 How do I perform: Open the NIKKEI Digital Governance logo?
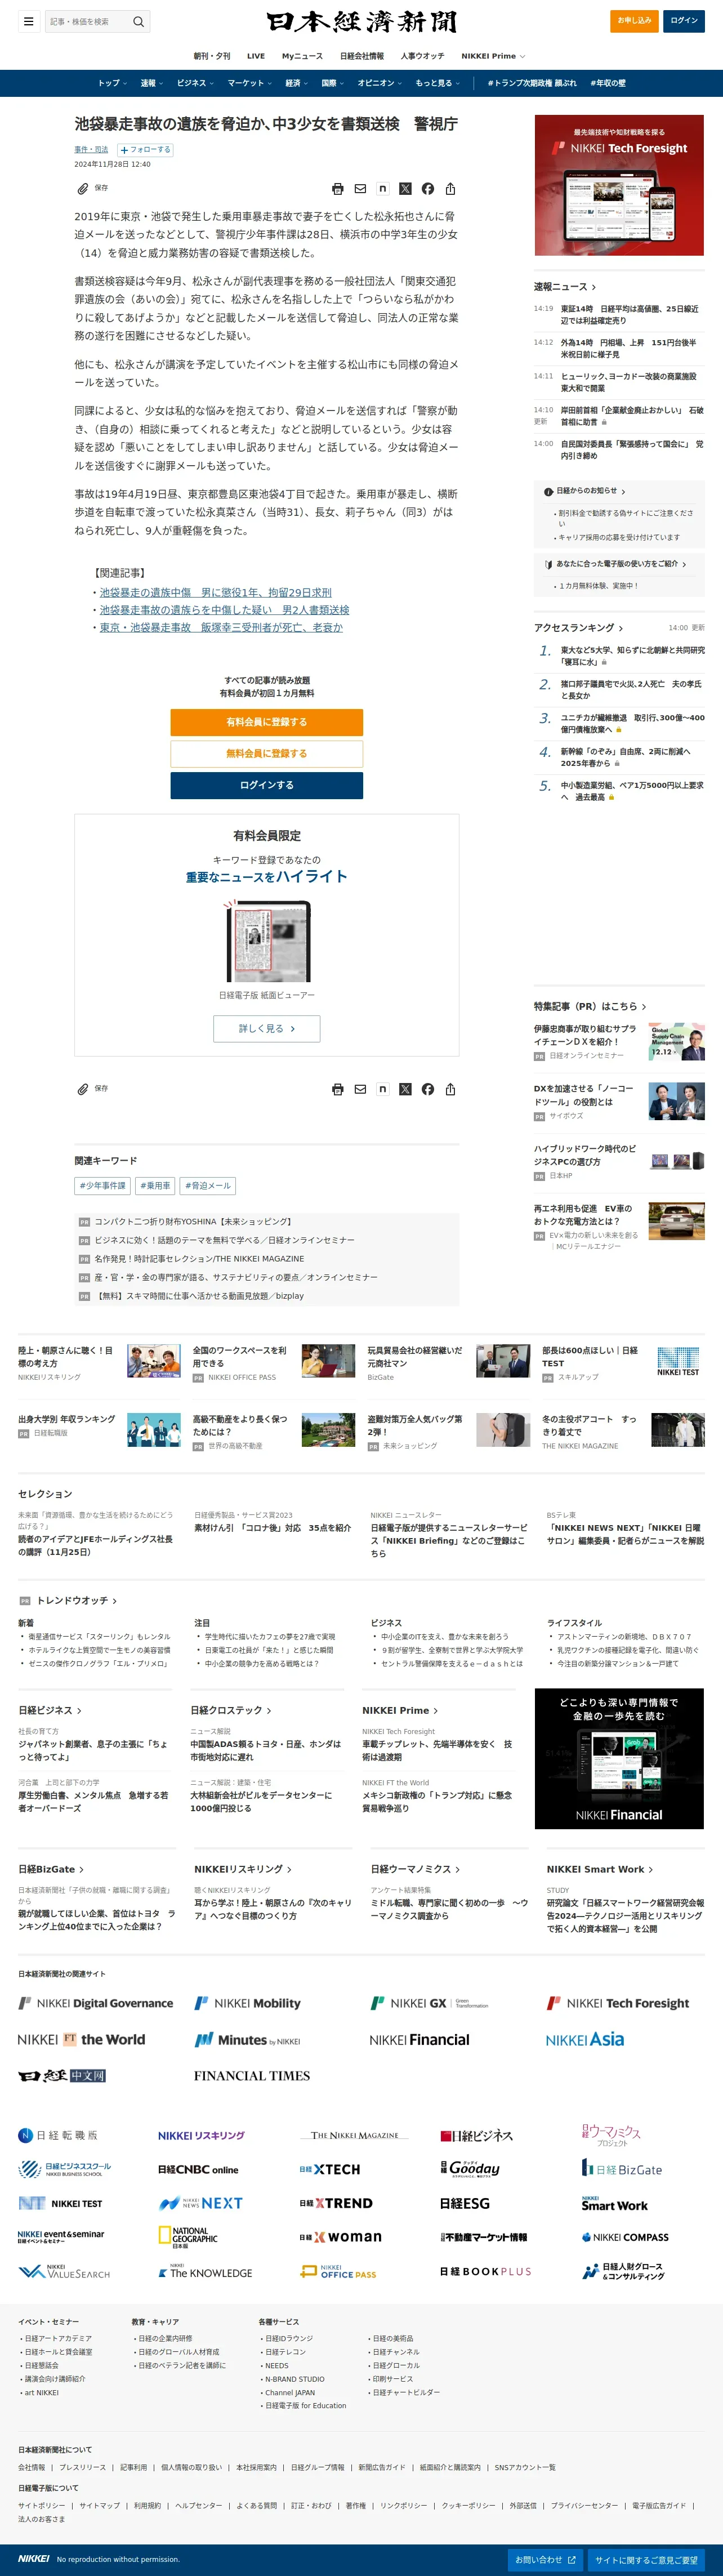pos(95,2003)
